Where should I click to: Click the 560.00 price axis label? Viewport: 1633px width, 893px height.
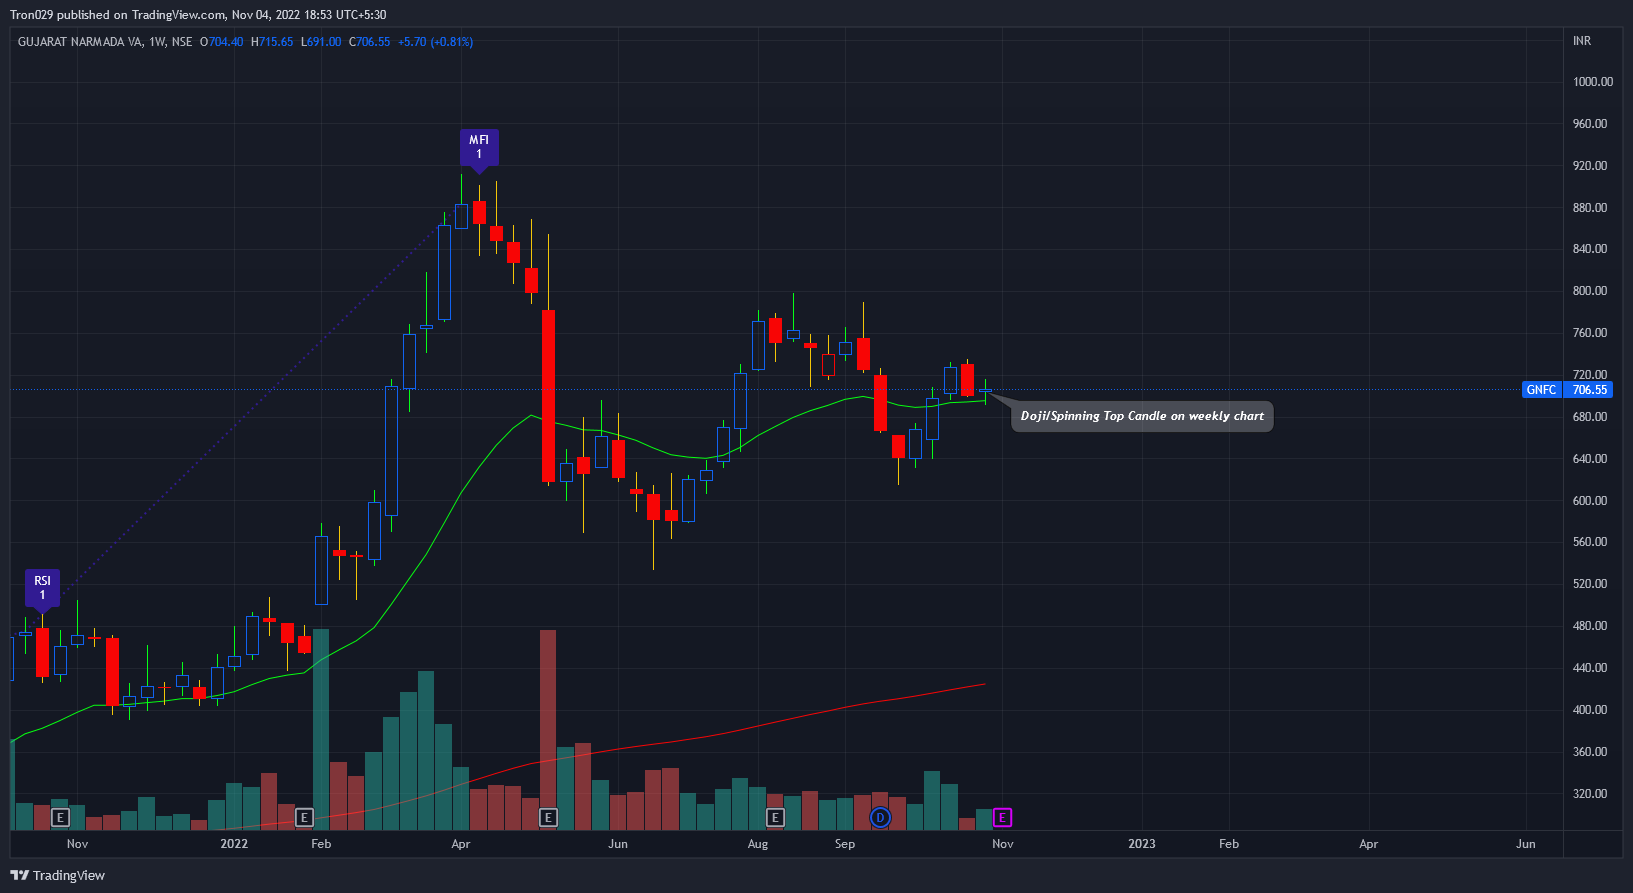[x=1590, y=542]
